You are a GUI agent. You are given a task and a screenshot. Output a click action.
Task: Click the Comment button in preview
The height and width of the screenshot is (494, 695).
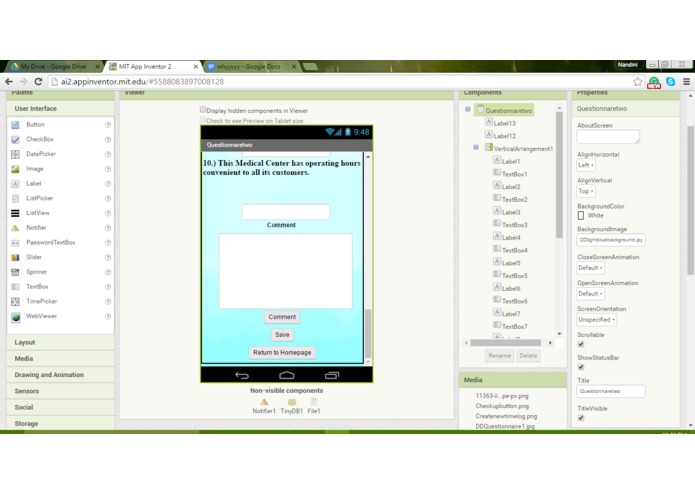pyautogui.click(x=282, y=317)
